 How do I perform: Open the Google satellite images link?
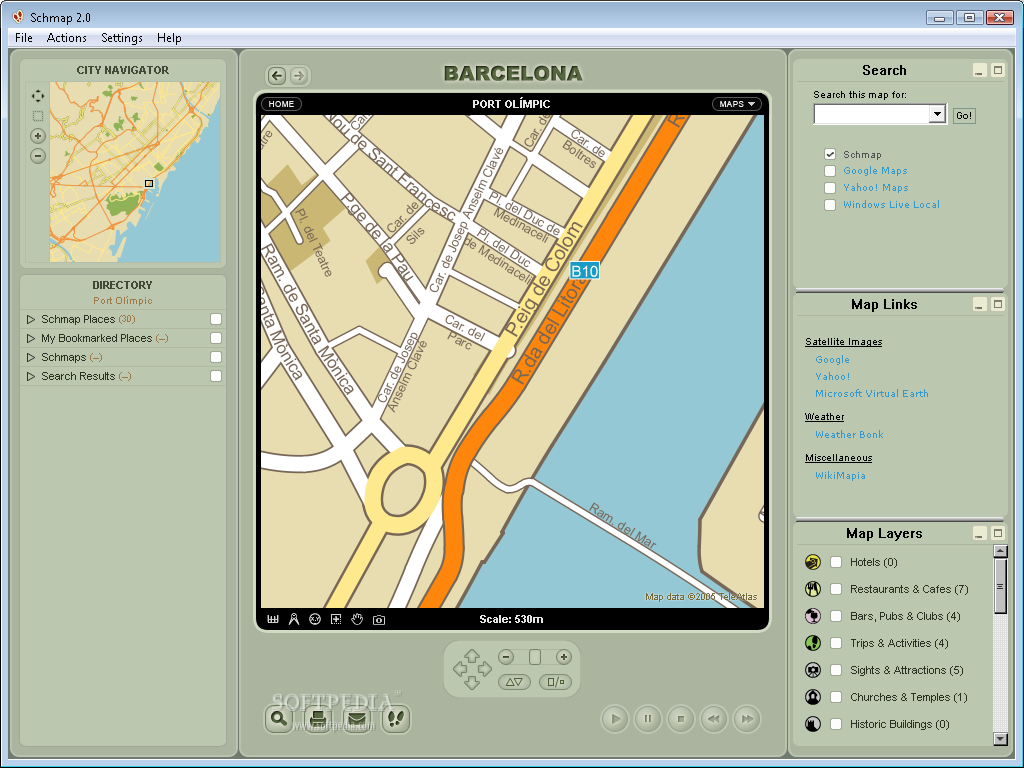pos(833,360)
